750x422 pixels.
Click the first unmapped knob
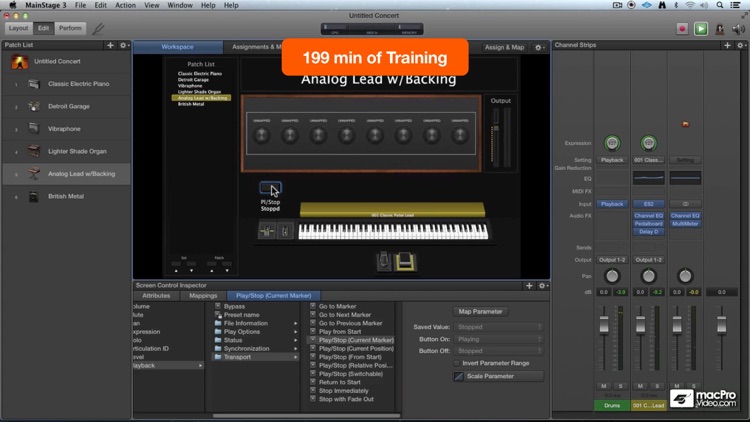[261, 136]
